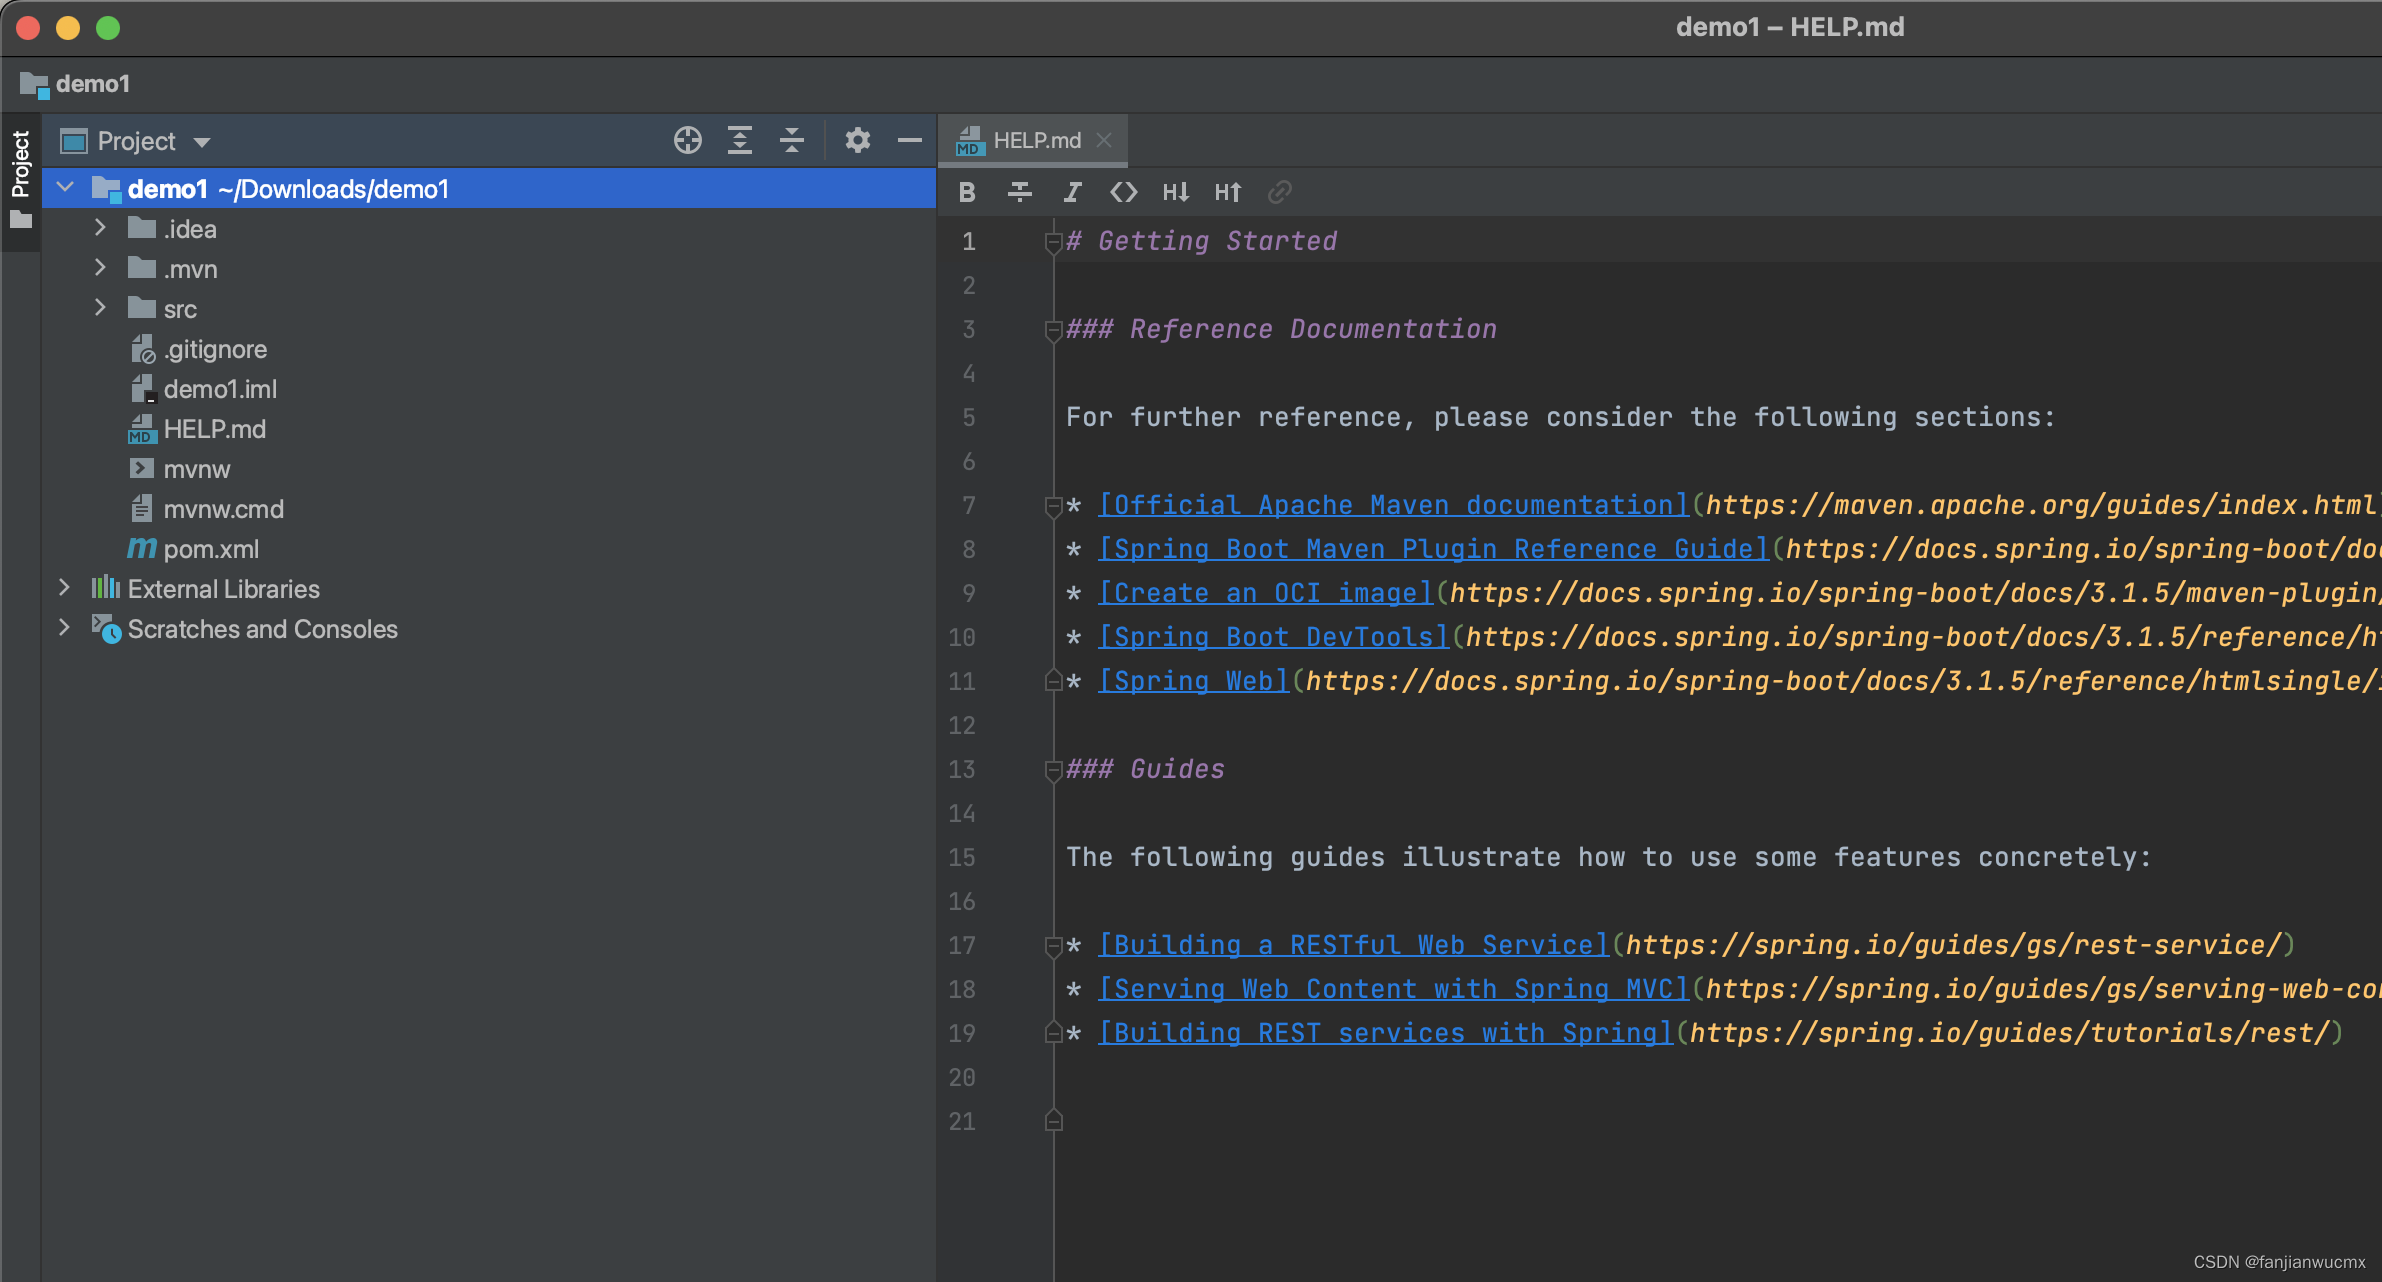Toggle strikethrough formatting

(x=1019, y=192)
